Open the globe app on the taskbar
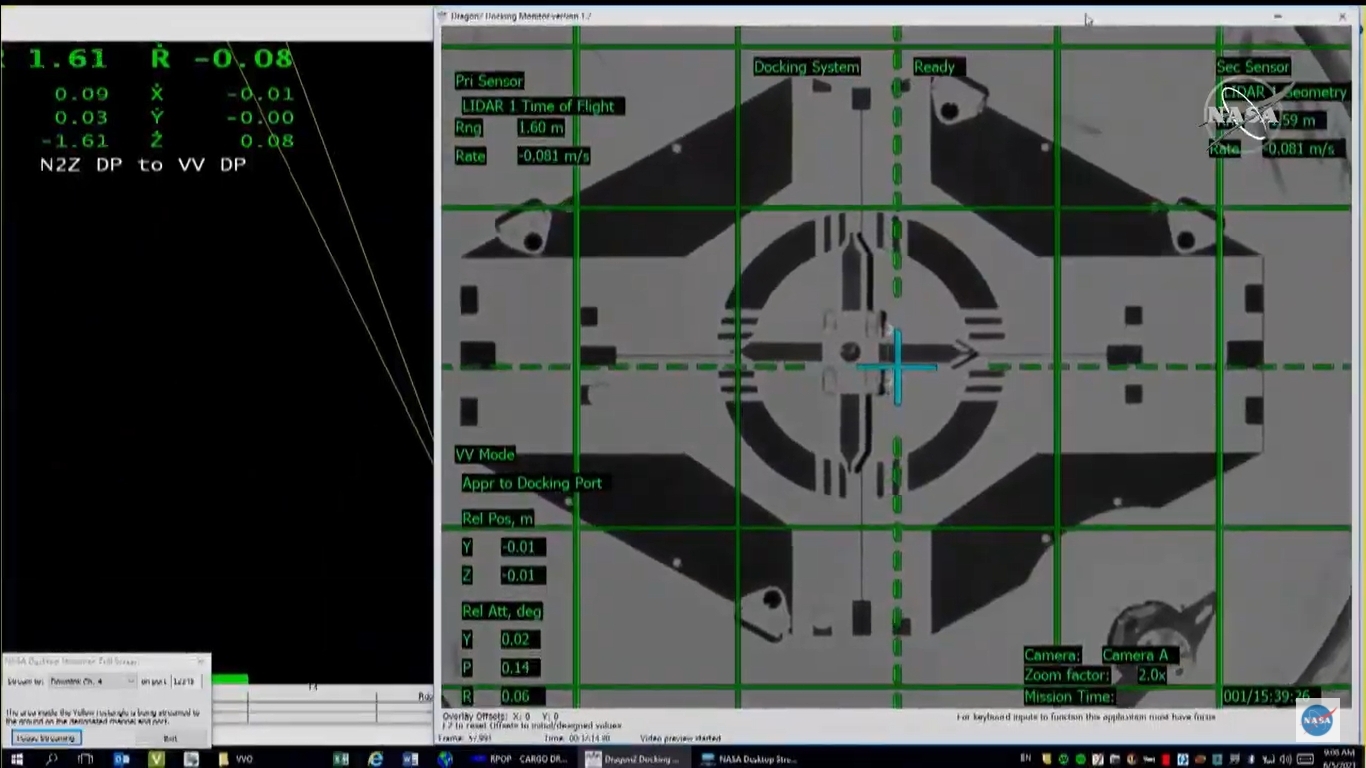1366x768 pixels. (x=446, y=759)
